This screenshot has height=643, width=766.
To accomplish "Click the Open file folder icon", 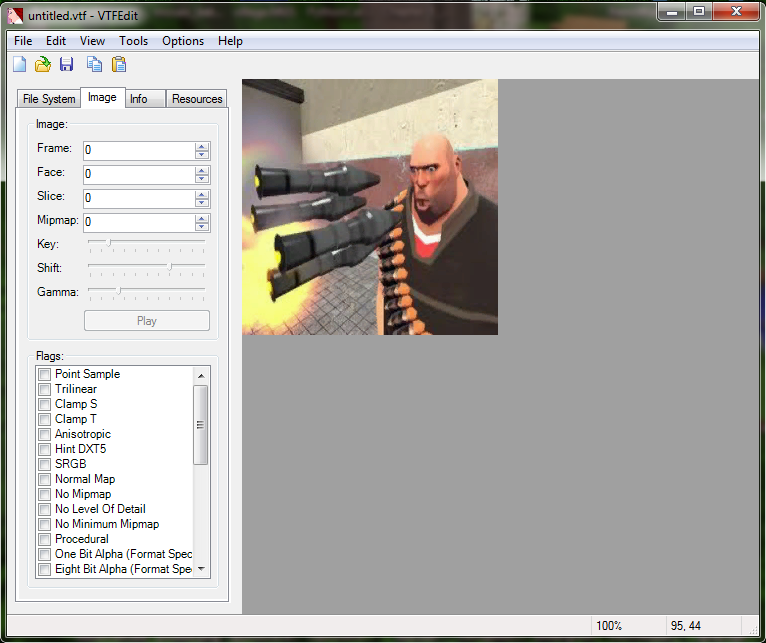I will tap(43, 64).
